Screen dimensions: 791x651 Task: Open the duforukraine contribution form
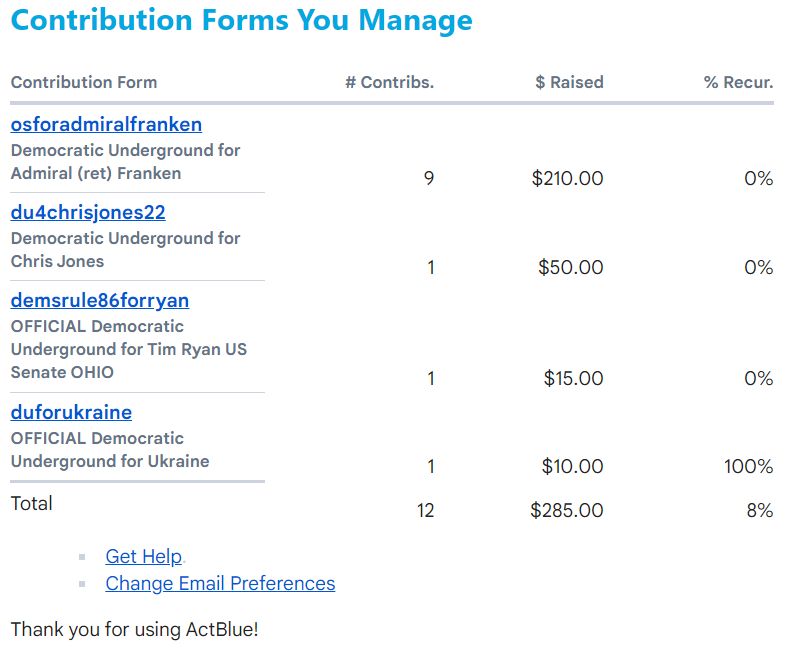click(x=71, y=413)
